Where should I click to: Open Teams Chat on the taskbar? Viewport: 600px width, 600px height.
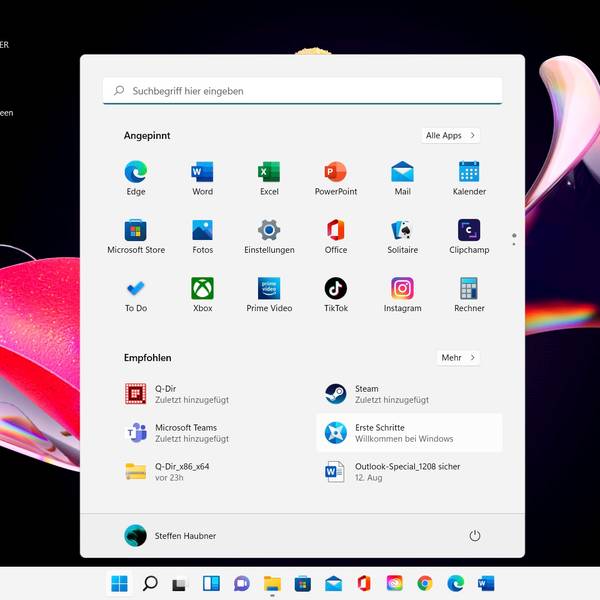pyautogui.click(x=241, y=584)
